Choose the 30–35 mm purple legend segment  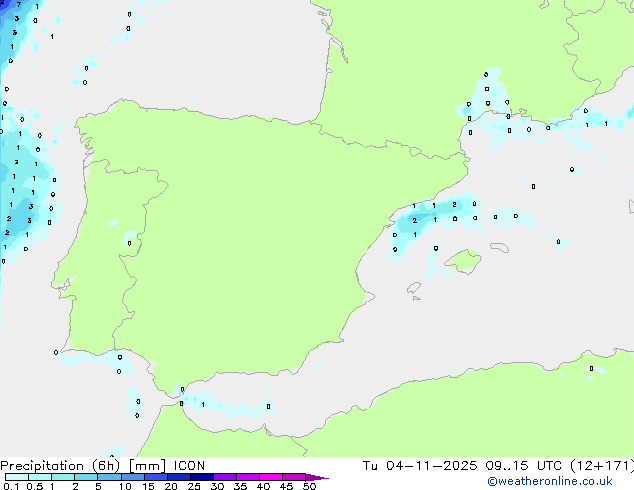point(225,477)
